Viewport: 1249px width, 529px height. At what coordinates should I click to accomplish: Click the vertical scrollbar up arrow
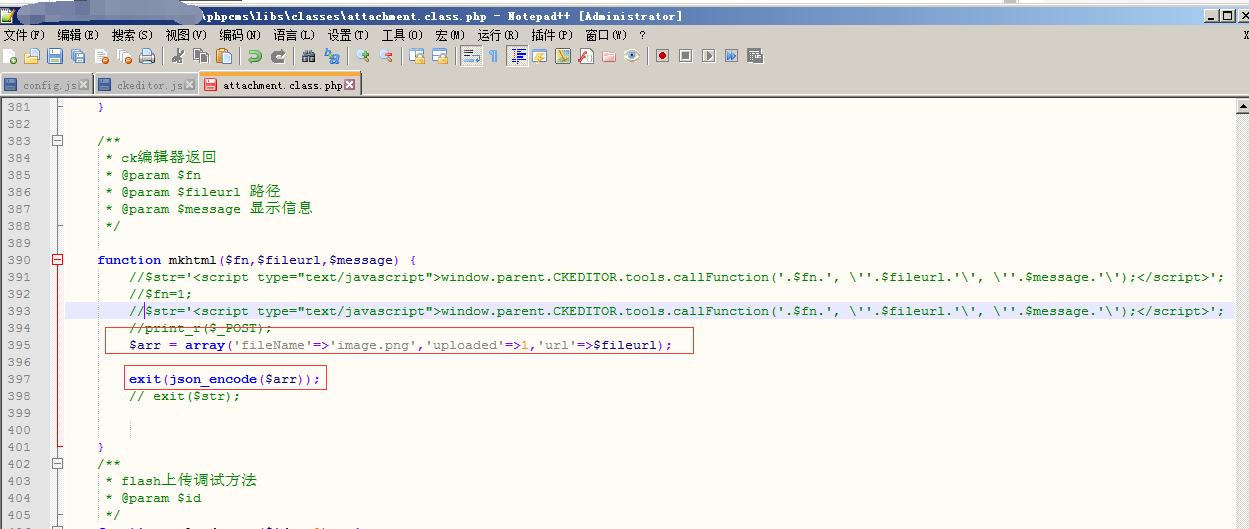click(x=1242, y=105)
